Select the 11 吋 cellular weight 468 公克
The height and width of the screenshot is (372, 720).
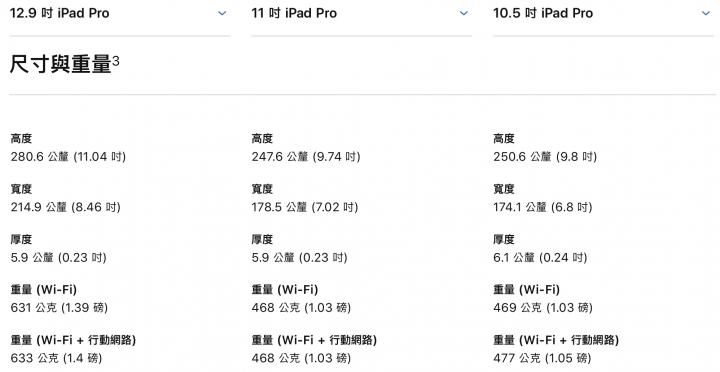301,358
